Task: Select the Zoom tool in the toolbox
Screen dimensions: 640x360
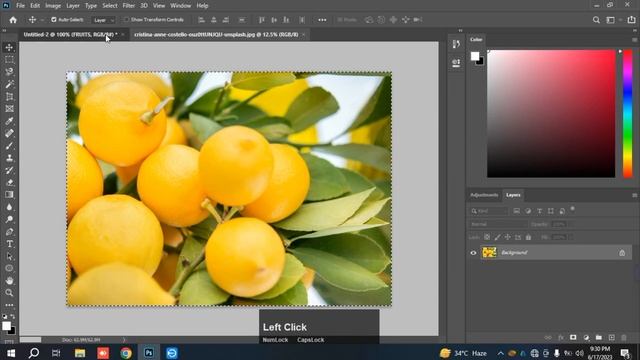Action: point(9,293)
